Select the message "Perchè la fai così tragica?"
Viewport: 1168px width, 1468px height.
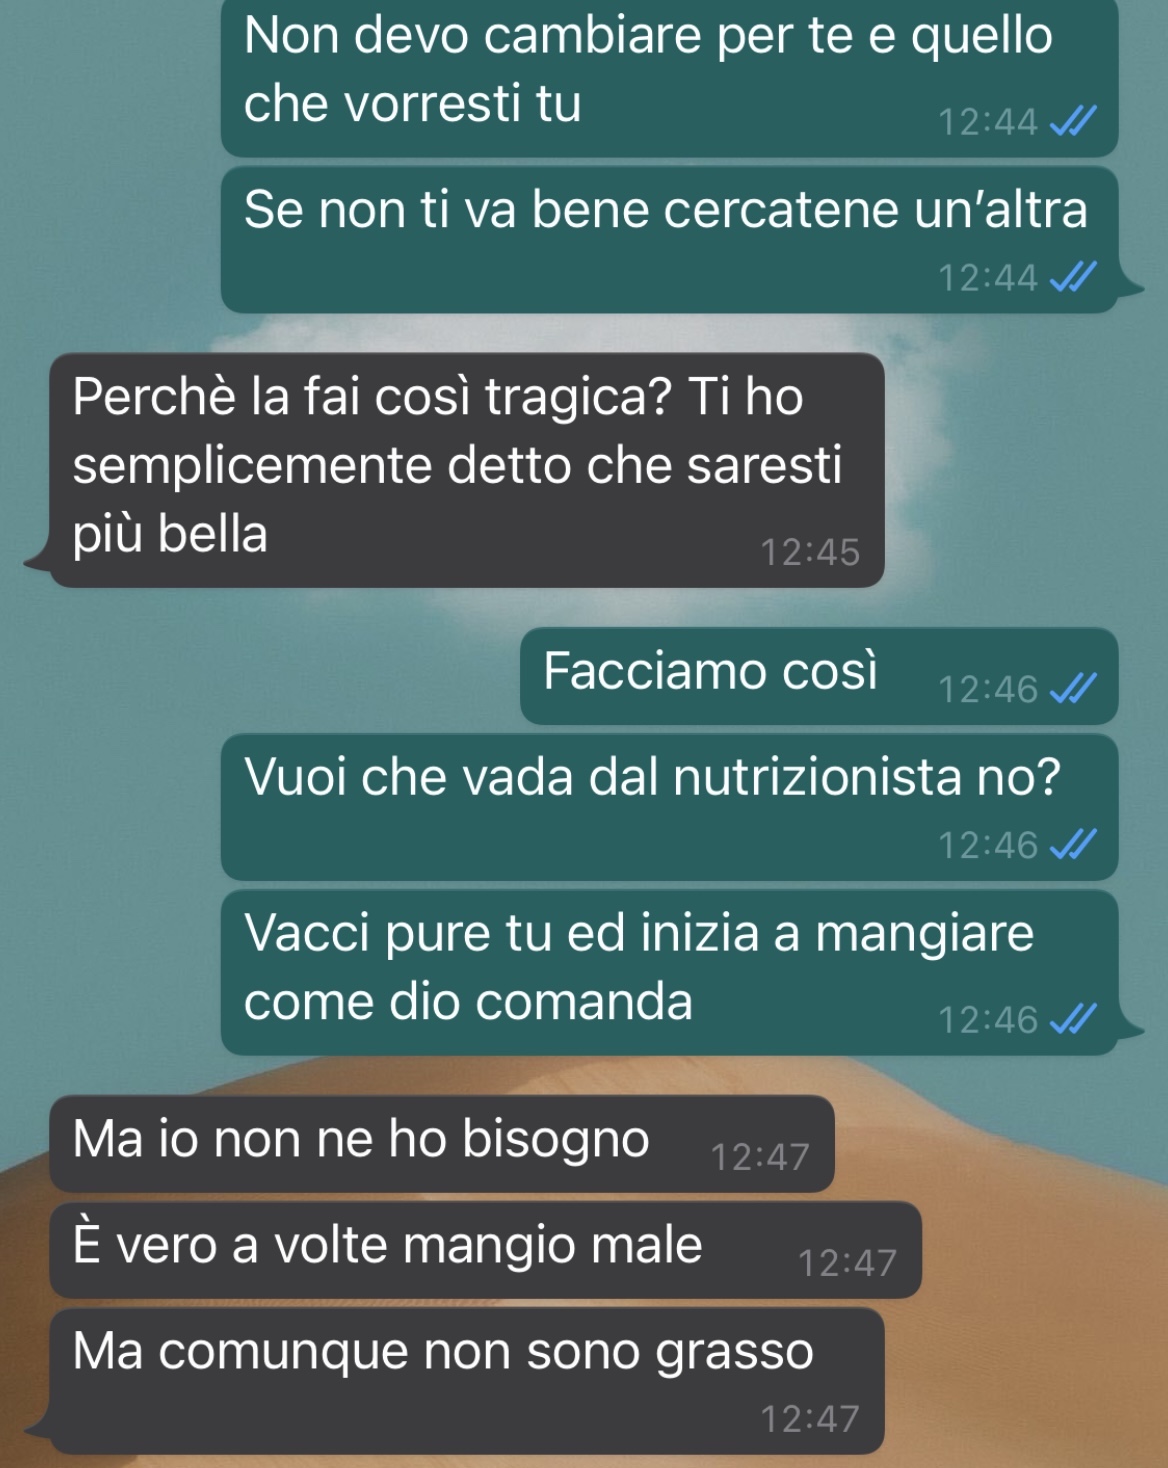pos(467,470)
